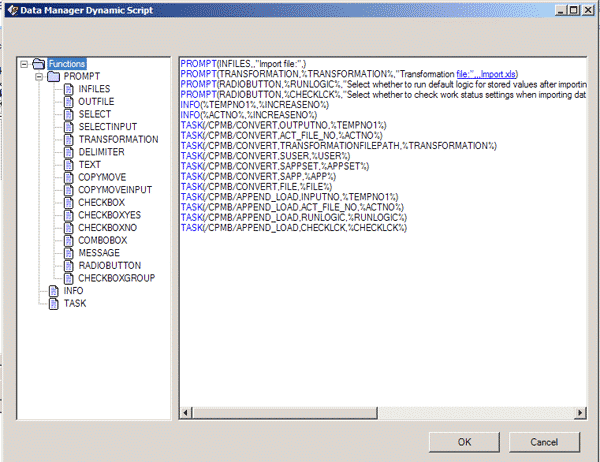
Task: Click the OUTFILE document icon
Action: click(69, 102)
